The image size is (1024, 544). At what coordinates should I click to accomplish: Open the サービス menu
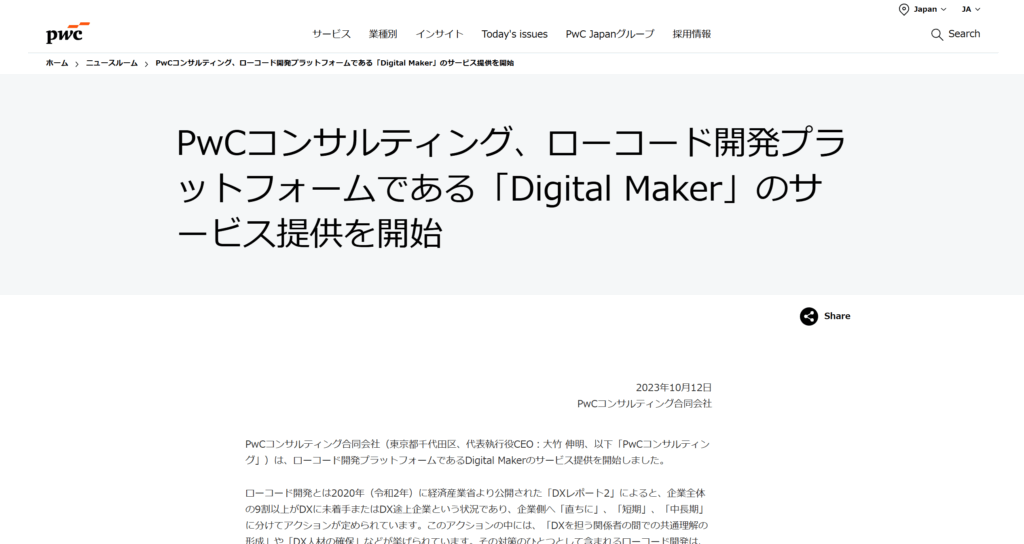[x=331, y=34]
